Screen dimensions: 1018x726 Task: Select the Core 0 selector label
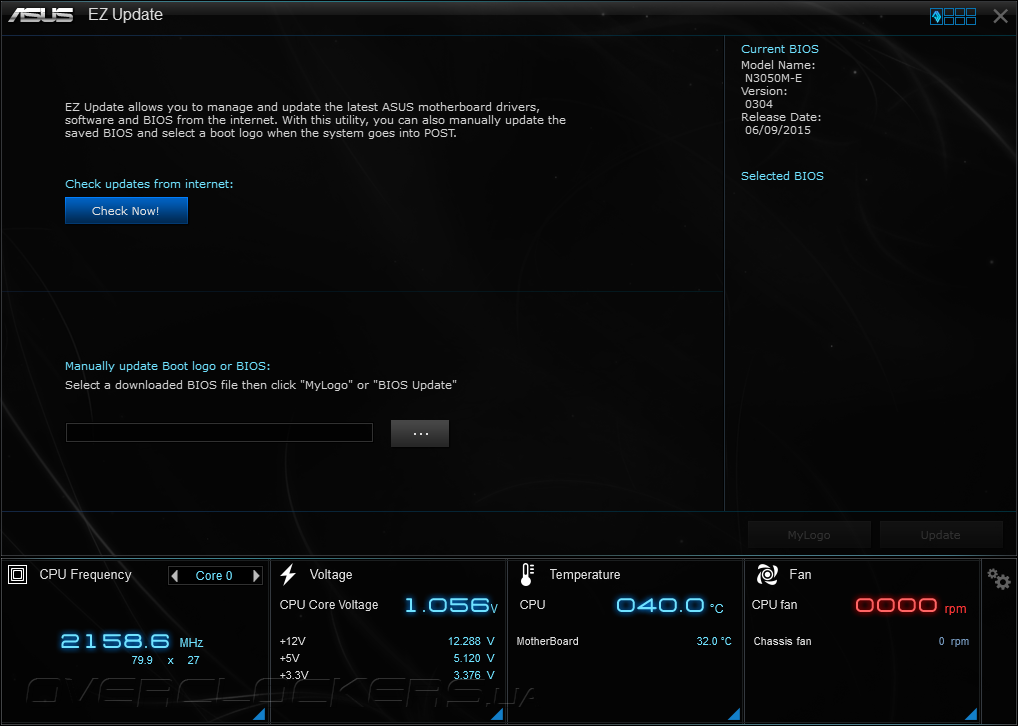click(214, 575)
